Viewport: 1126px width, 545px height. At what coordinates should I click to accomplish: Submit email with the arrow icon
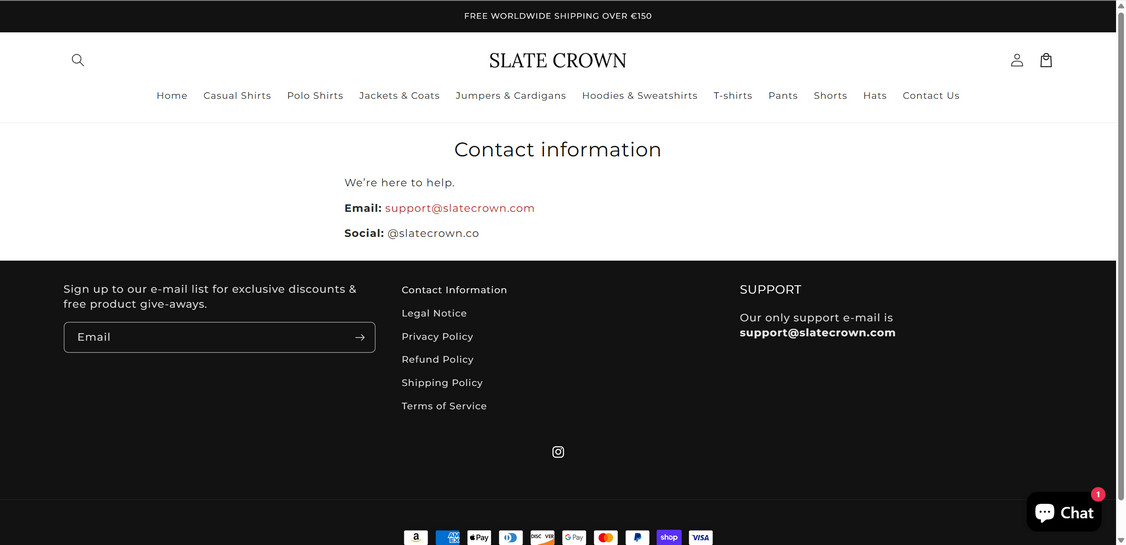360,337
